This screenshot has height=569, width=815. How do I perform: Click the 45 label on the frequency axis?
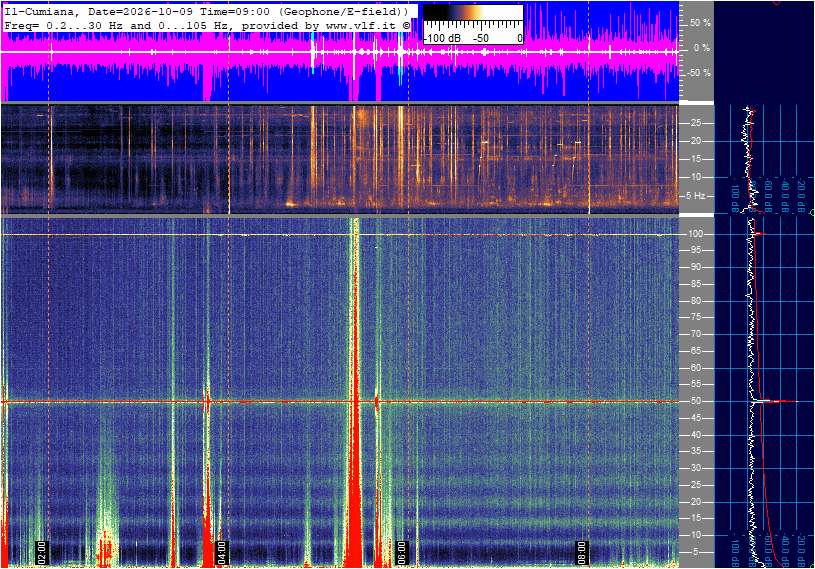tap(695, 418)
